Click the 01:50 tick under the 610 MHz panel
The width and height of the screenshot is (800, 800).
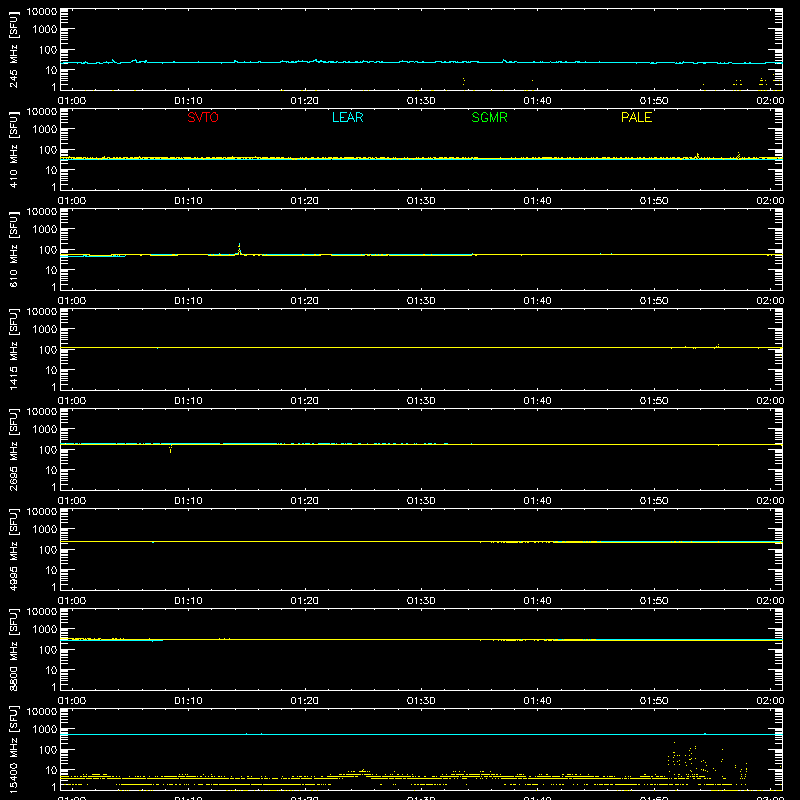point(654,301)
